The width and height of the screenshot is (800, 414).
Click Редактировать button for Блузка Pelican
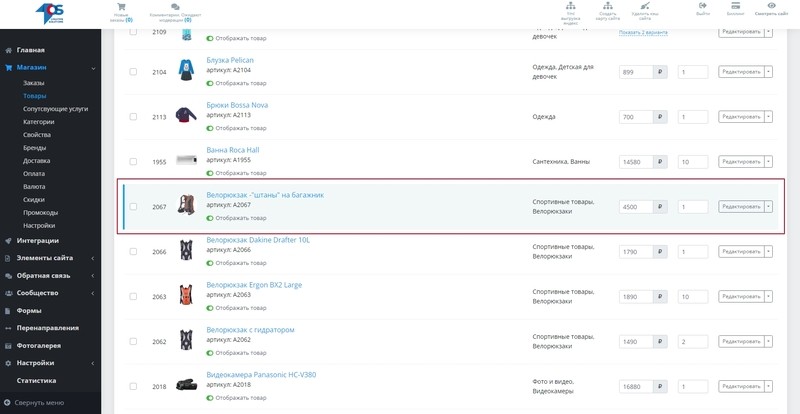741,72
